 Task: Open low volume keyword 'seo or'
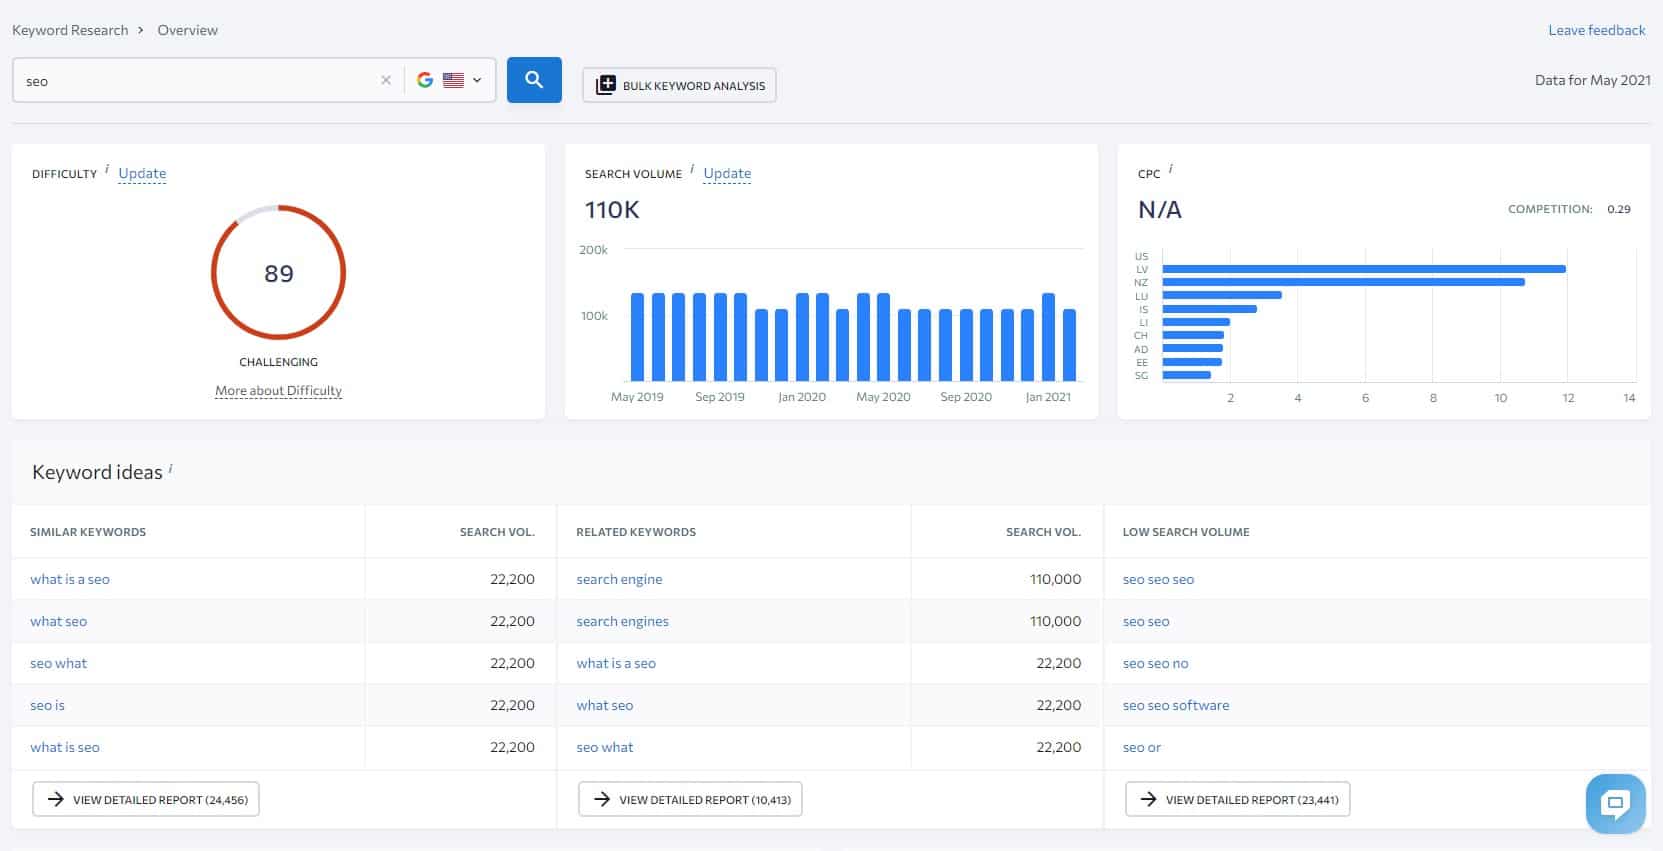pyautogui.click(x=1141, y=747)
